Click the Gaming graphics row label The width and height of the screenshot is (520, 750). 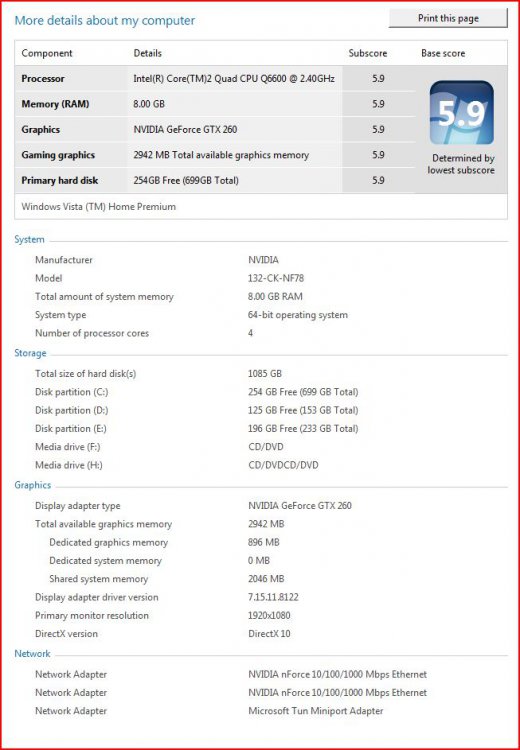pyautogui.click(x=58, y=155)
